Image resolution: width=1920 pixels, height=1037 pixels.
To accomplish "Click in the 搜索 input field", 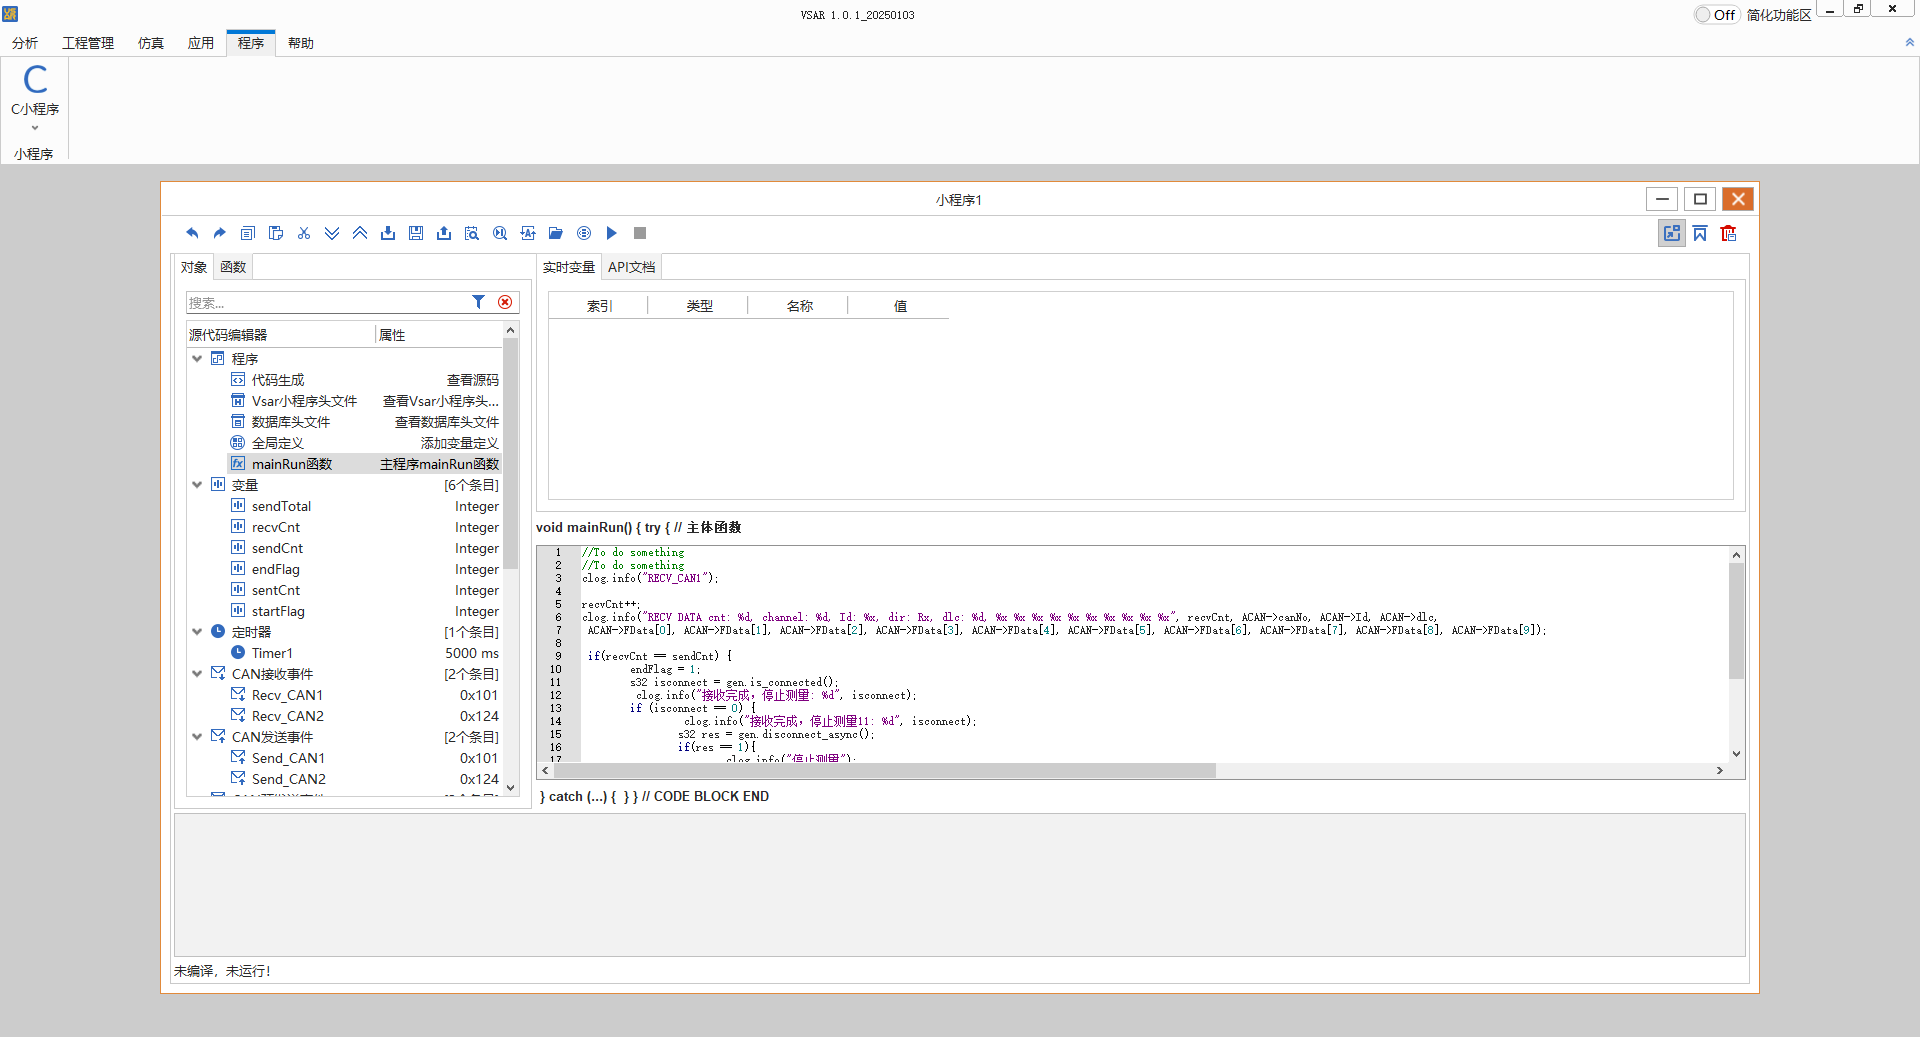I will tap(327, 302).
